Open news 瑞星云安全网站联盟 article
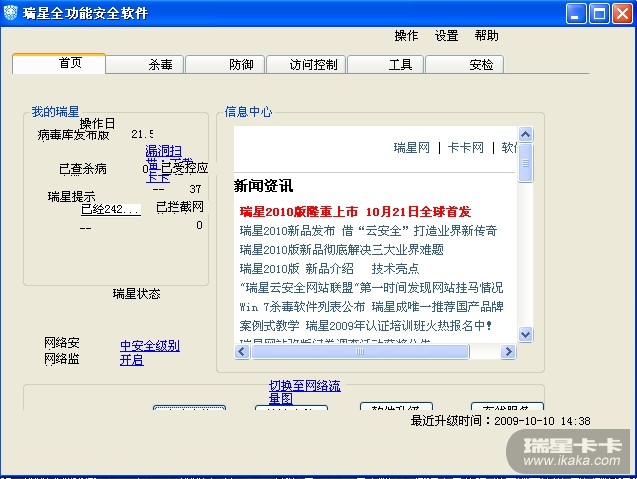 371,288
